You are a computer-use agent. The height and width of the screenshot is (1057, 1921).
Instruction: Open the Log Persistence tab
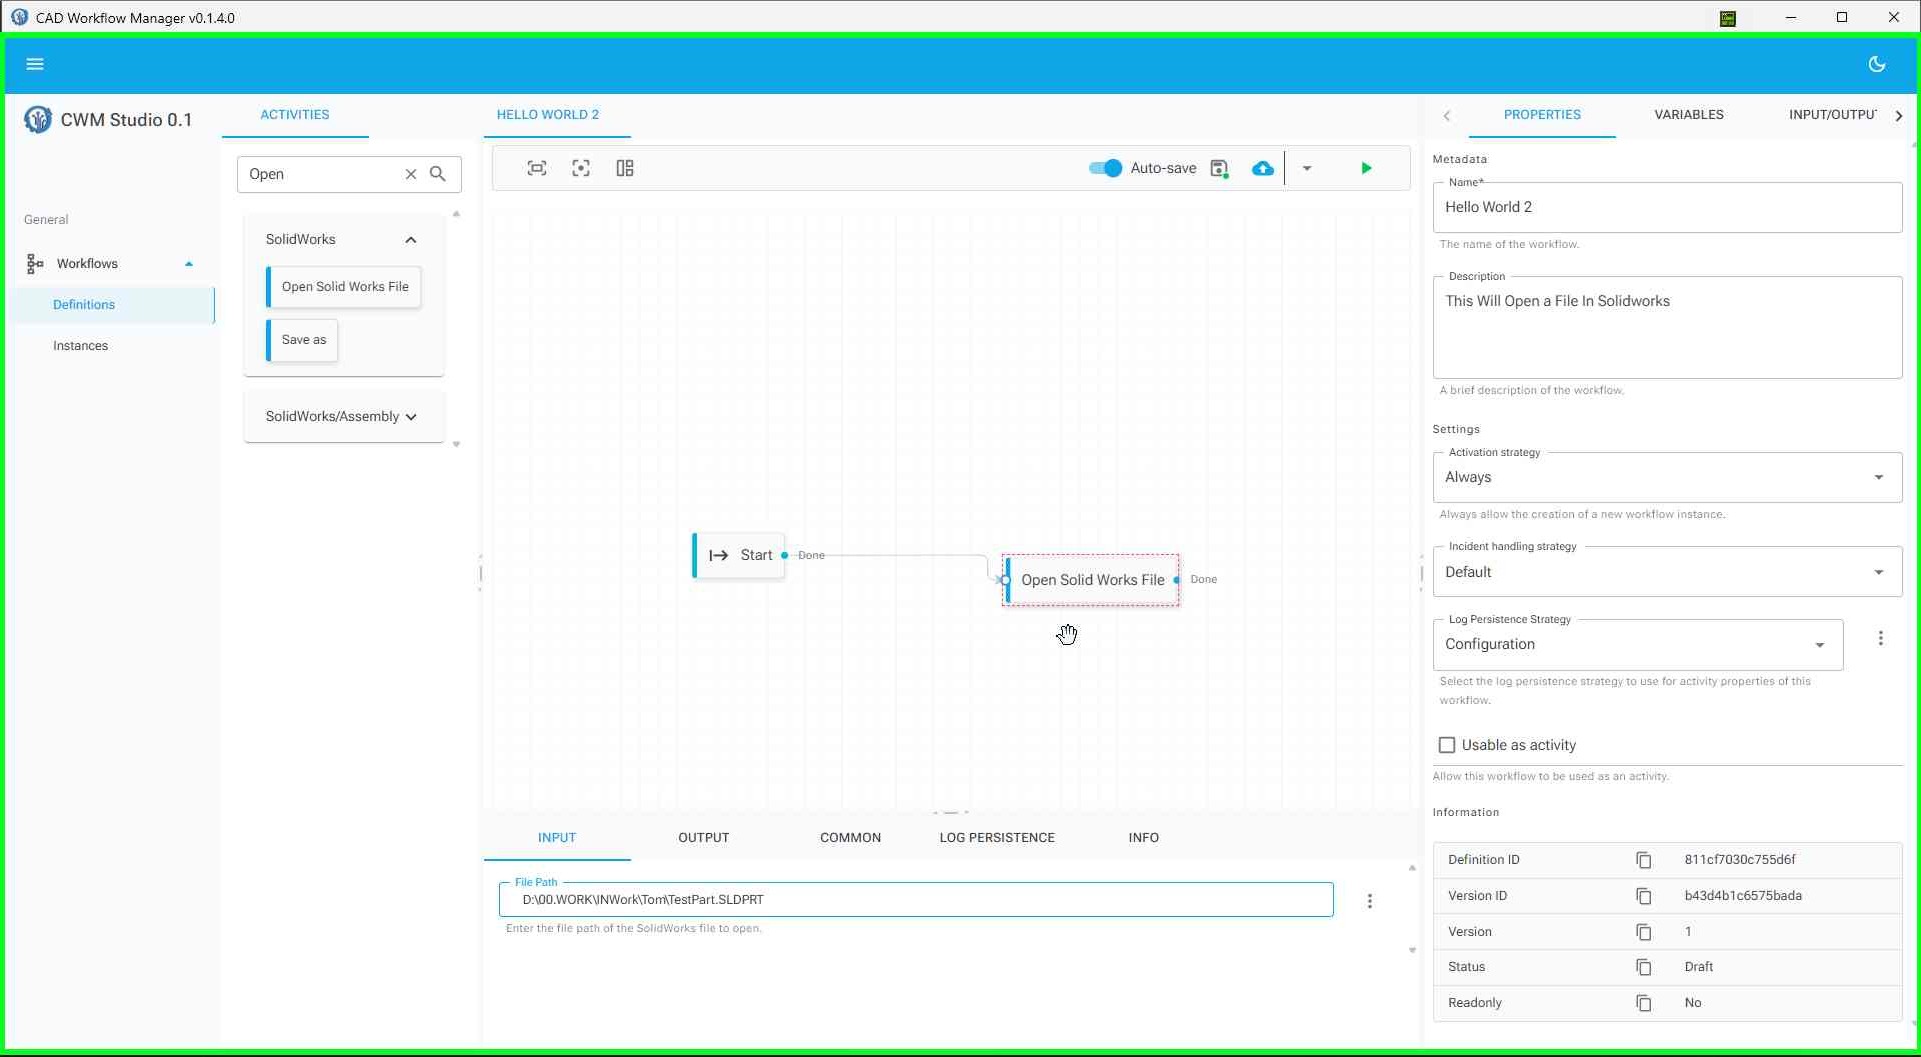996,838
